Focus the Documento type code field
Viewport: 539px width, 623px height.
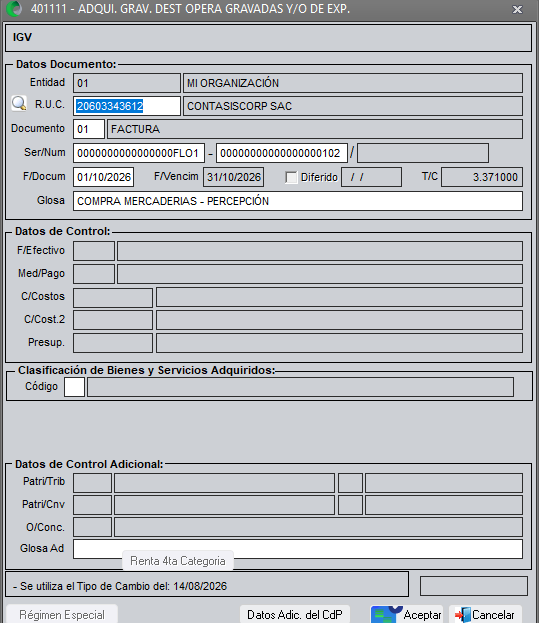pyautogui.click(x=89, y=129)
